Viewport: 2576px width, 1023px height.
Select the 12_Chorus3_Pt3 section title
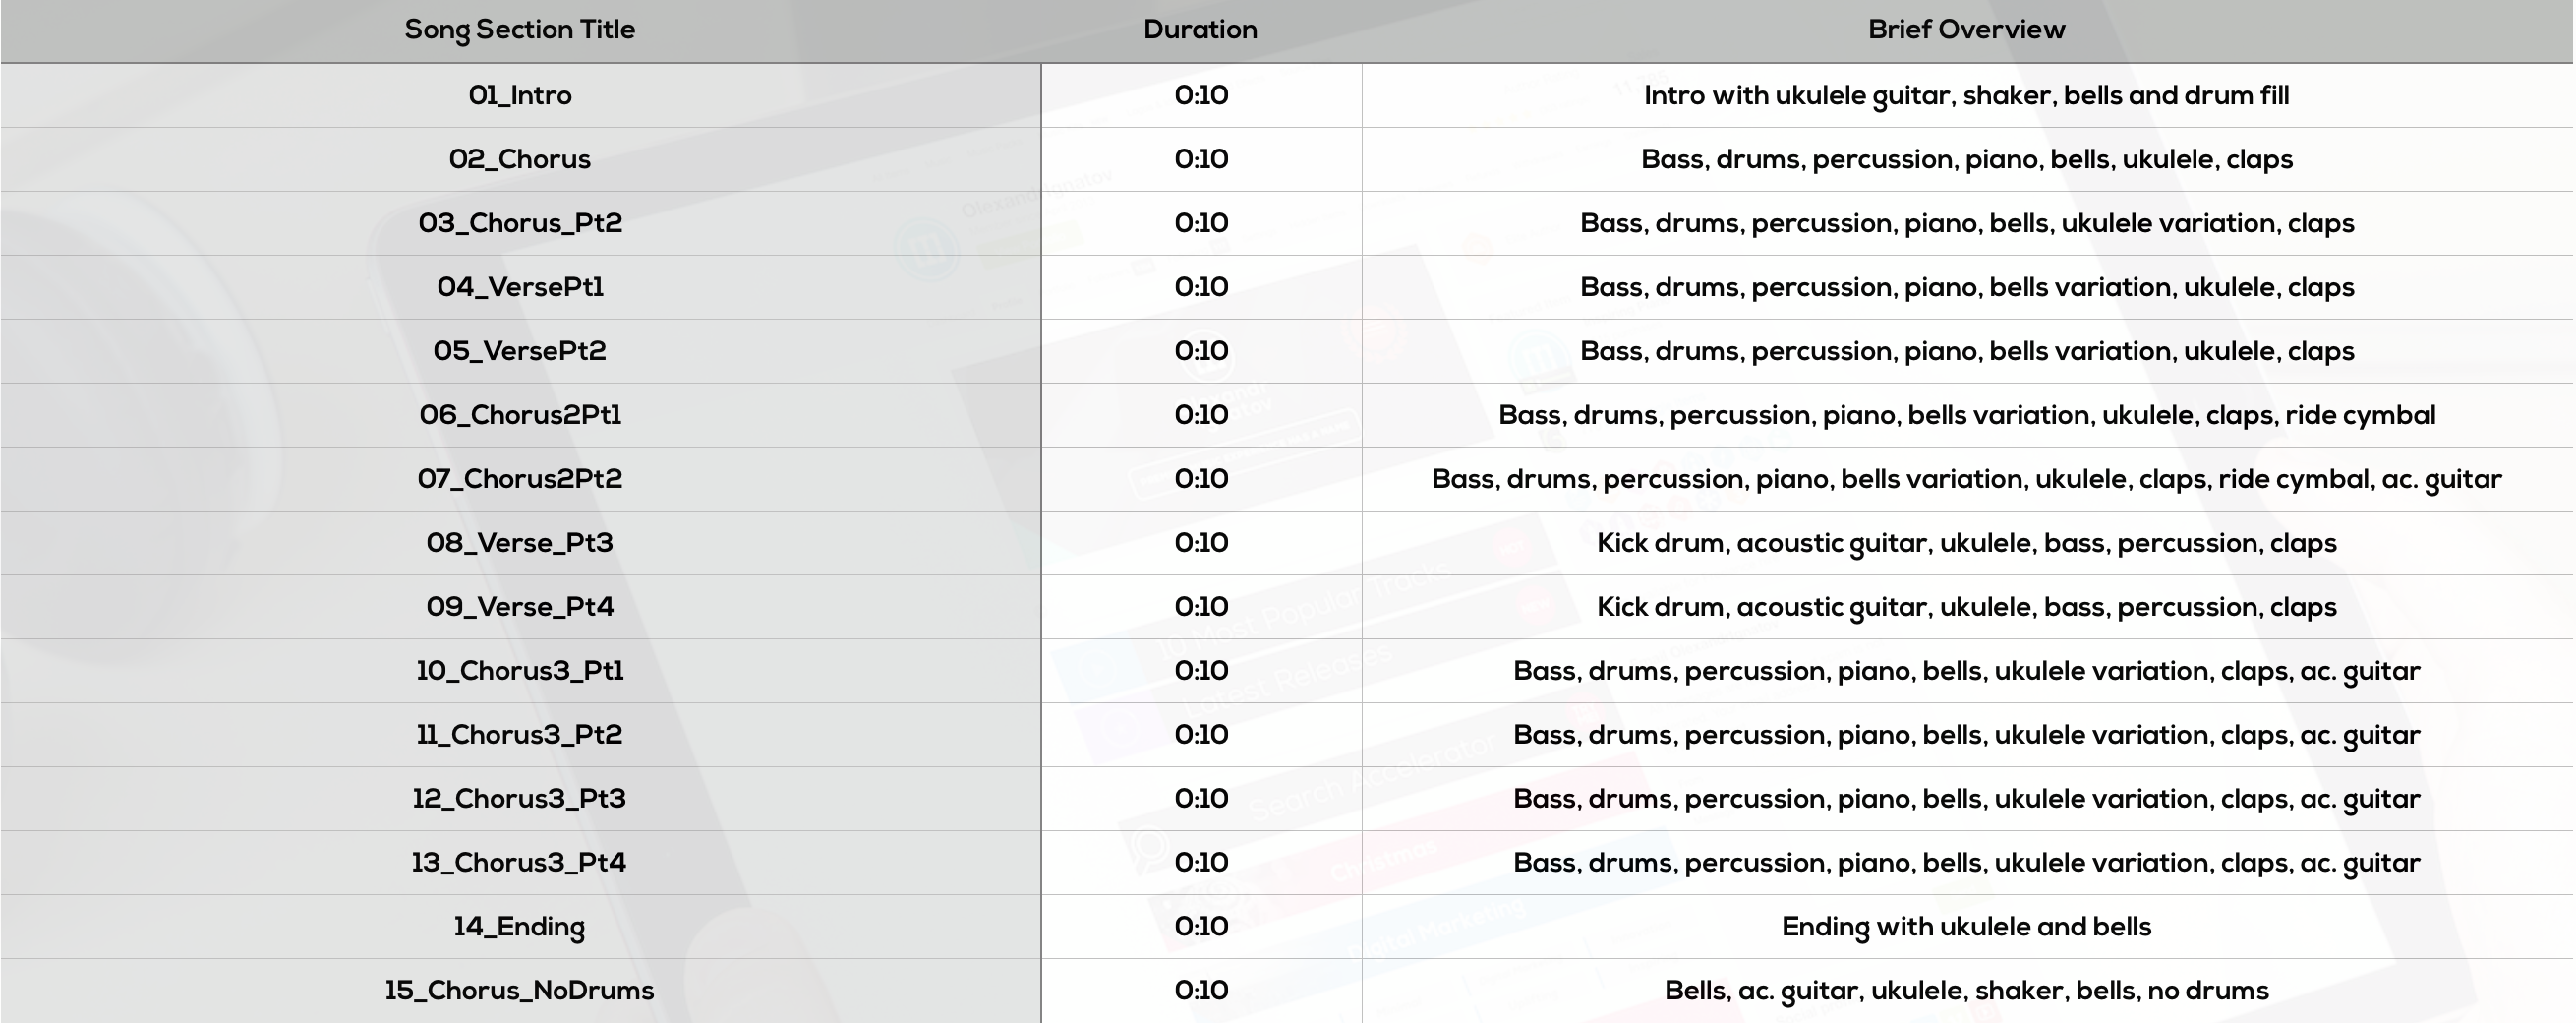coord(520,799)
